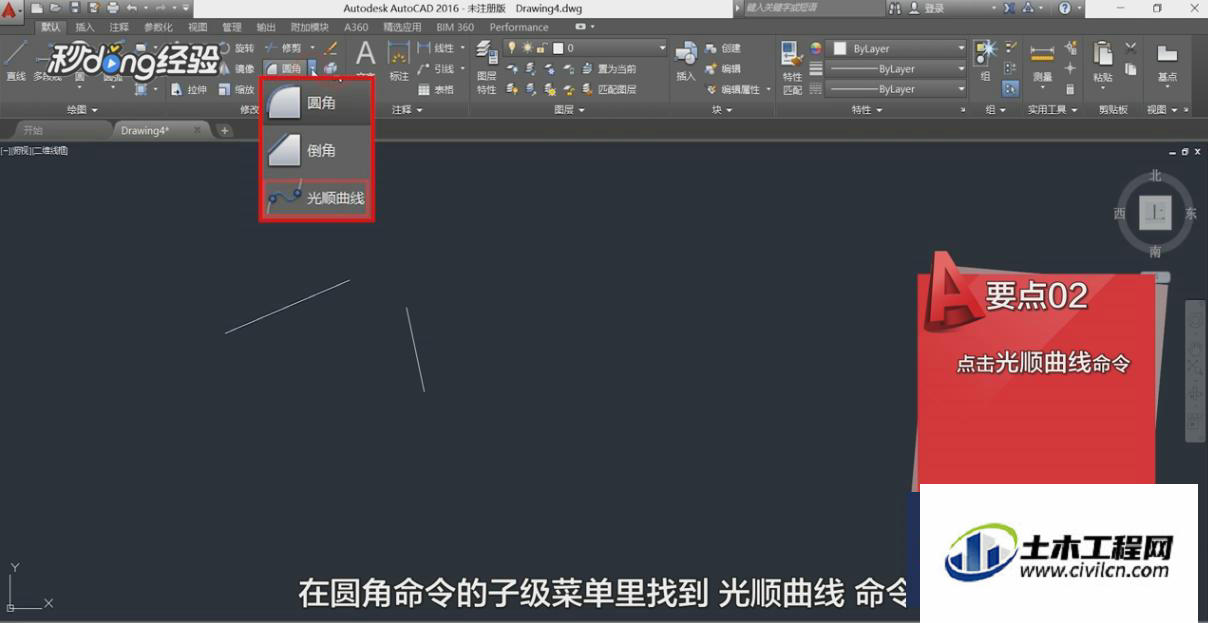Click the top (上) face of ViewCube

click(1155, 212)
